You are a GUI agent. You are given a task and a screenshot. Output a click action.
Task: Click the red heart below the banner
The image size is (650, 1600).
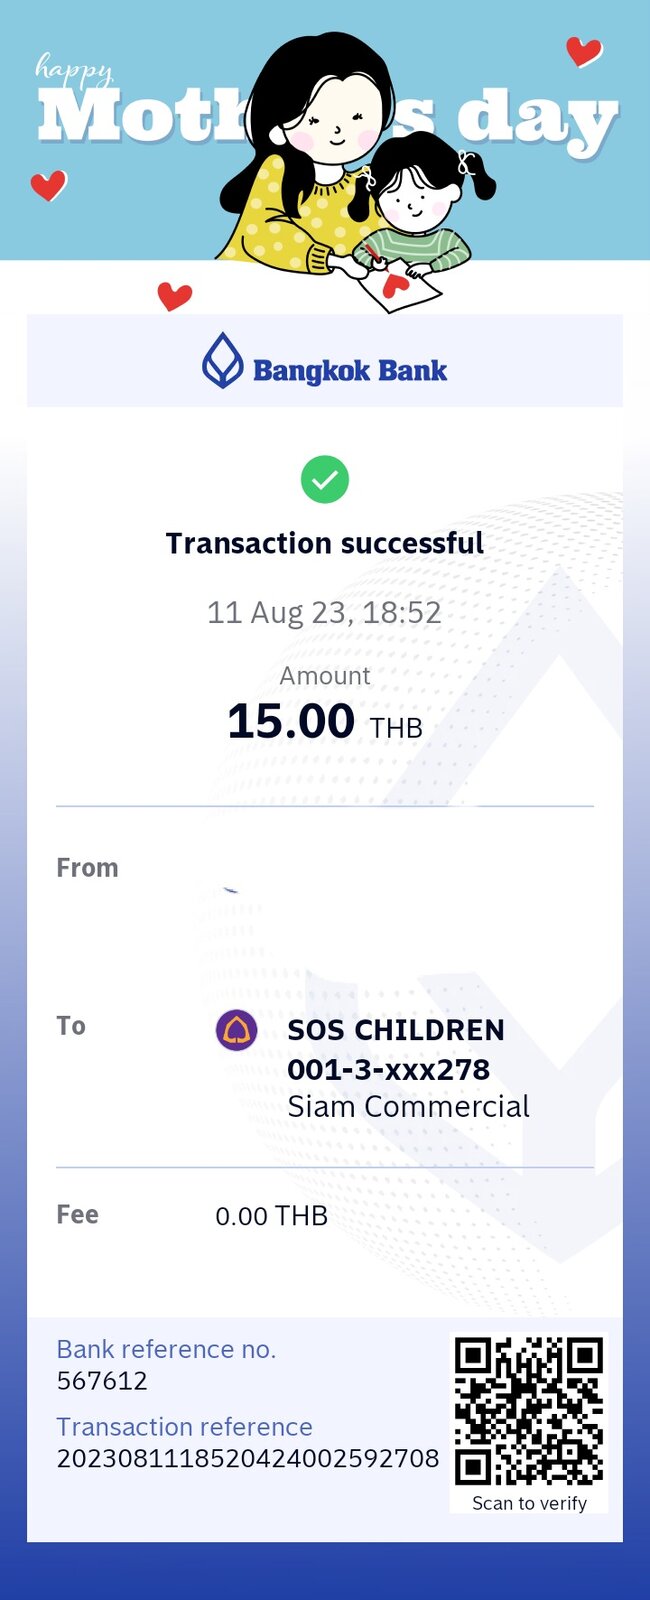[175, 296]
